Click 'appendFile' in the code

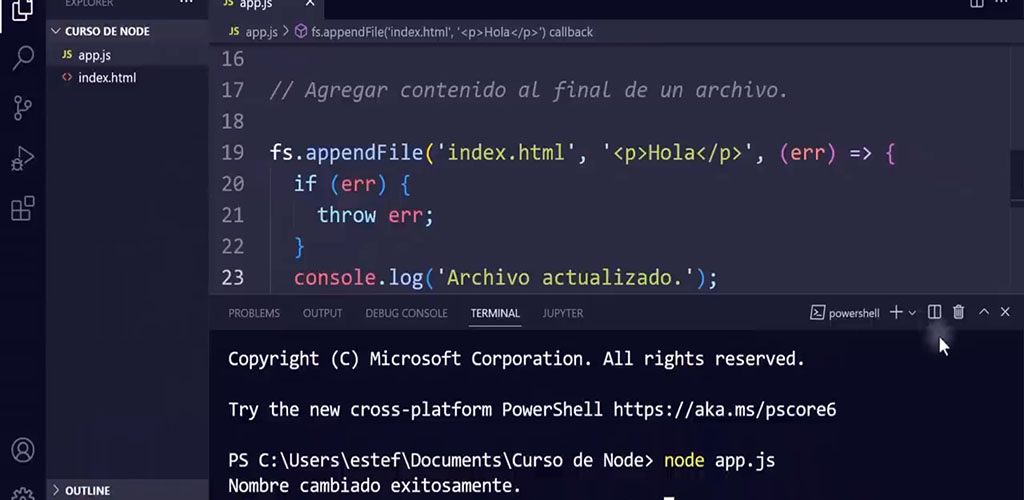tap(364, 153)
